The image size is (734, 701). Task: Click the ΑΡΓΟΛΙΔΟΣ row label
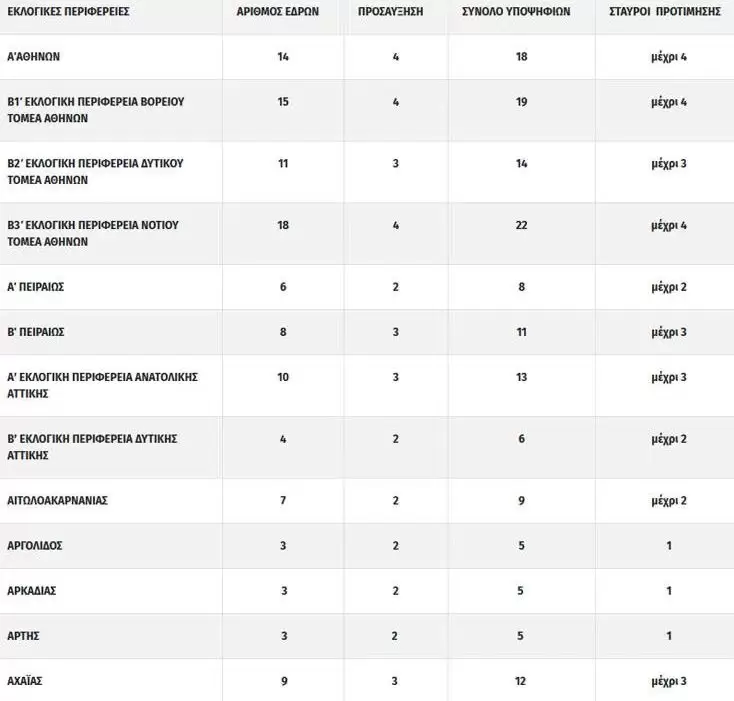point(35,546)
